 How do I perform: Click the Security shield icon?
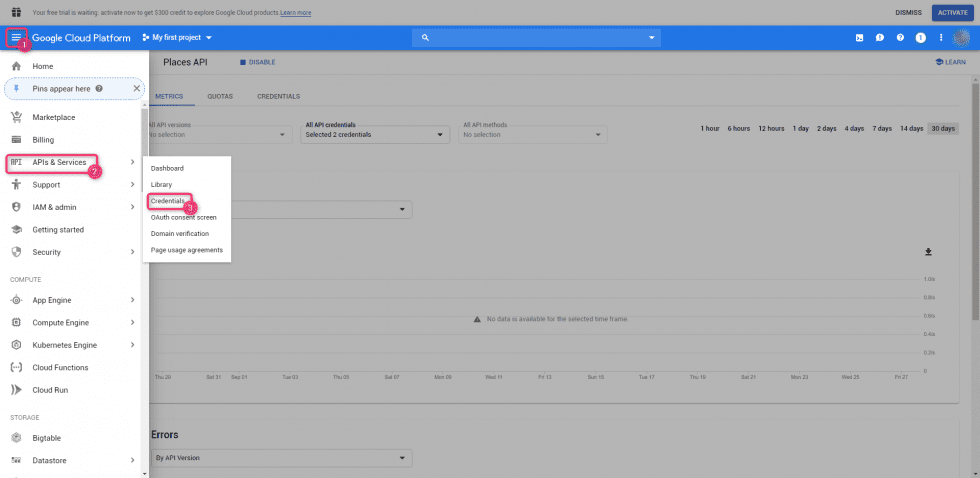[17, 252]
